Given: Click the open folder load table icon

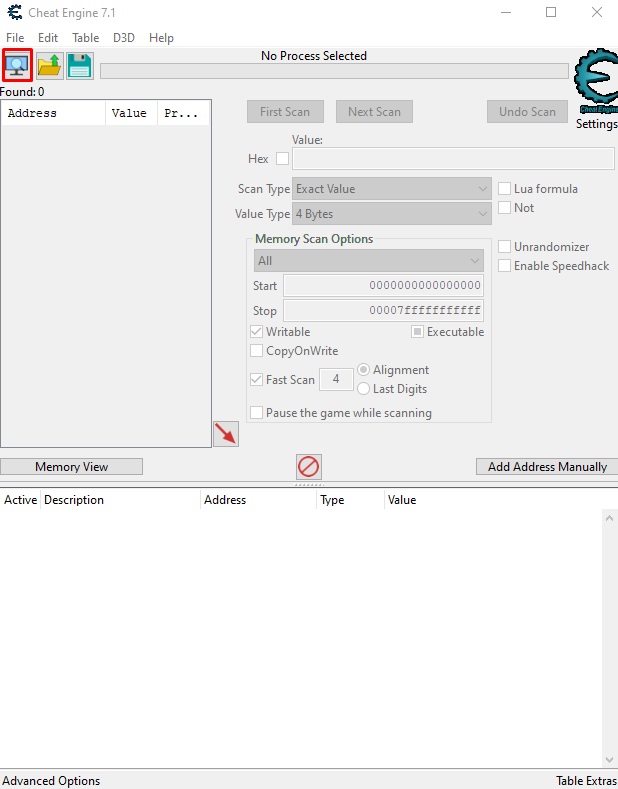Looking at the screenshot, I should click(x=49, y=66).
